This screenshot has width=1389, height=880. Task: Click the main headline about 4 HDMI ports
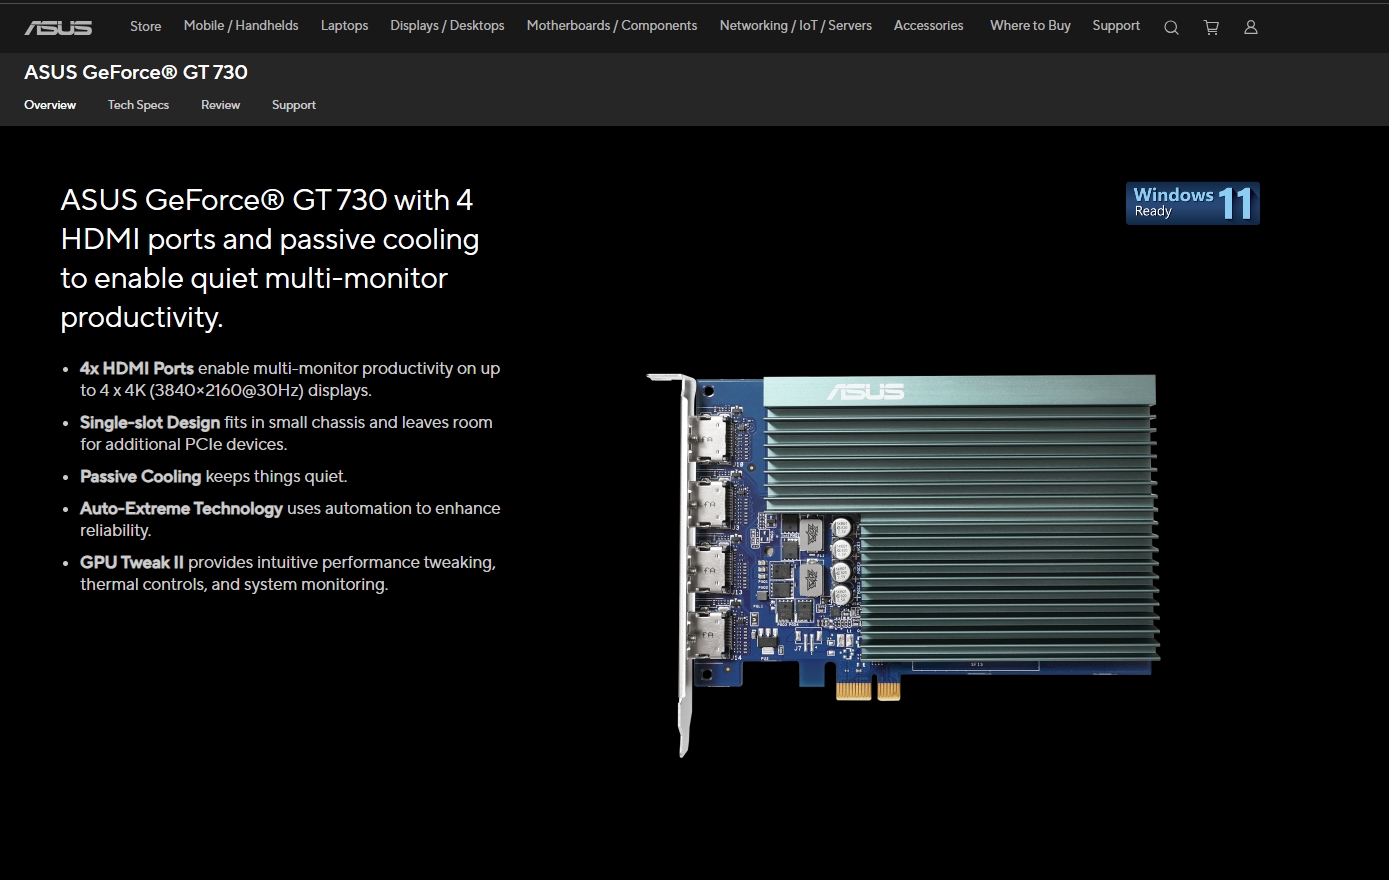pyautogui.click(x=270, y=258)
